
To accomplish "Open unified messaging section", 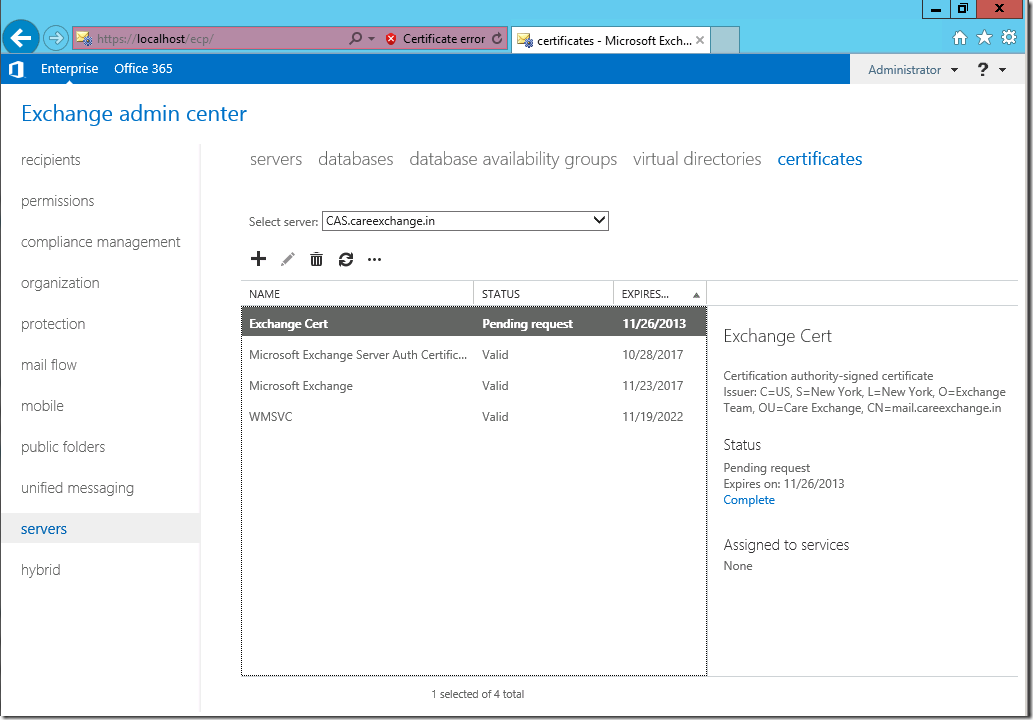I will point(77,488).
